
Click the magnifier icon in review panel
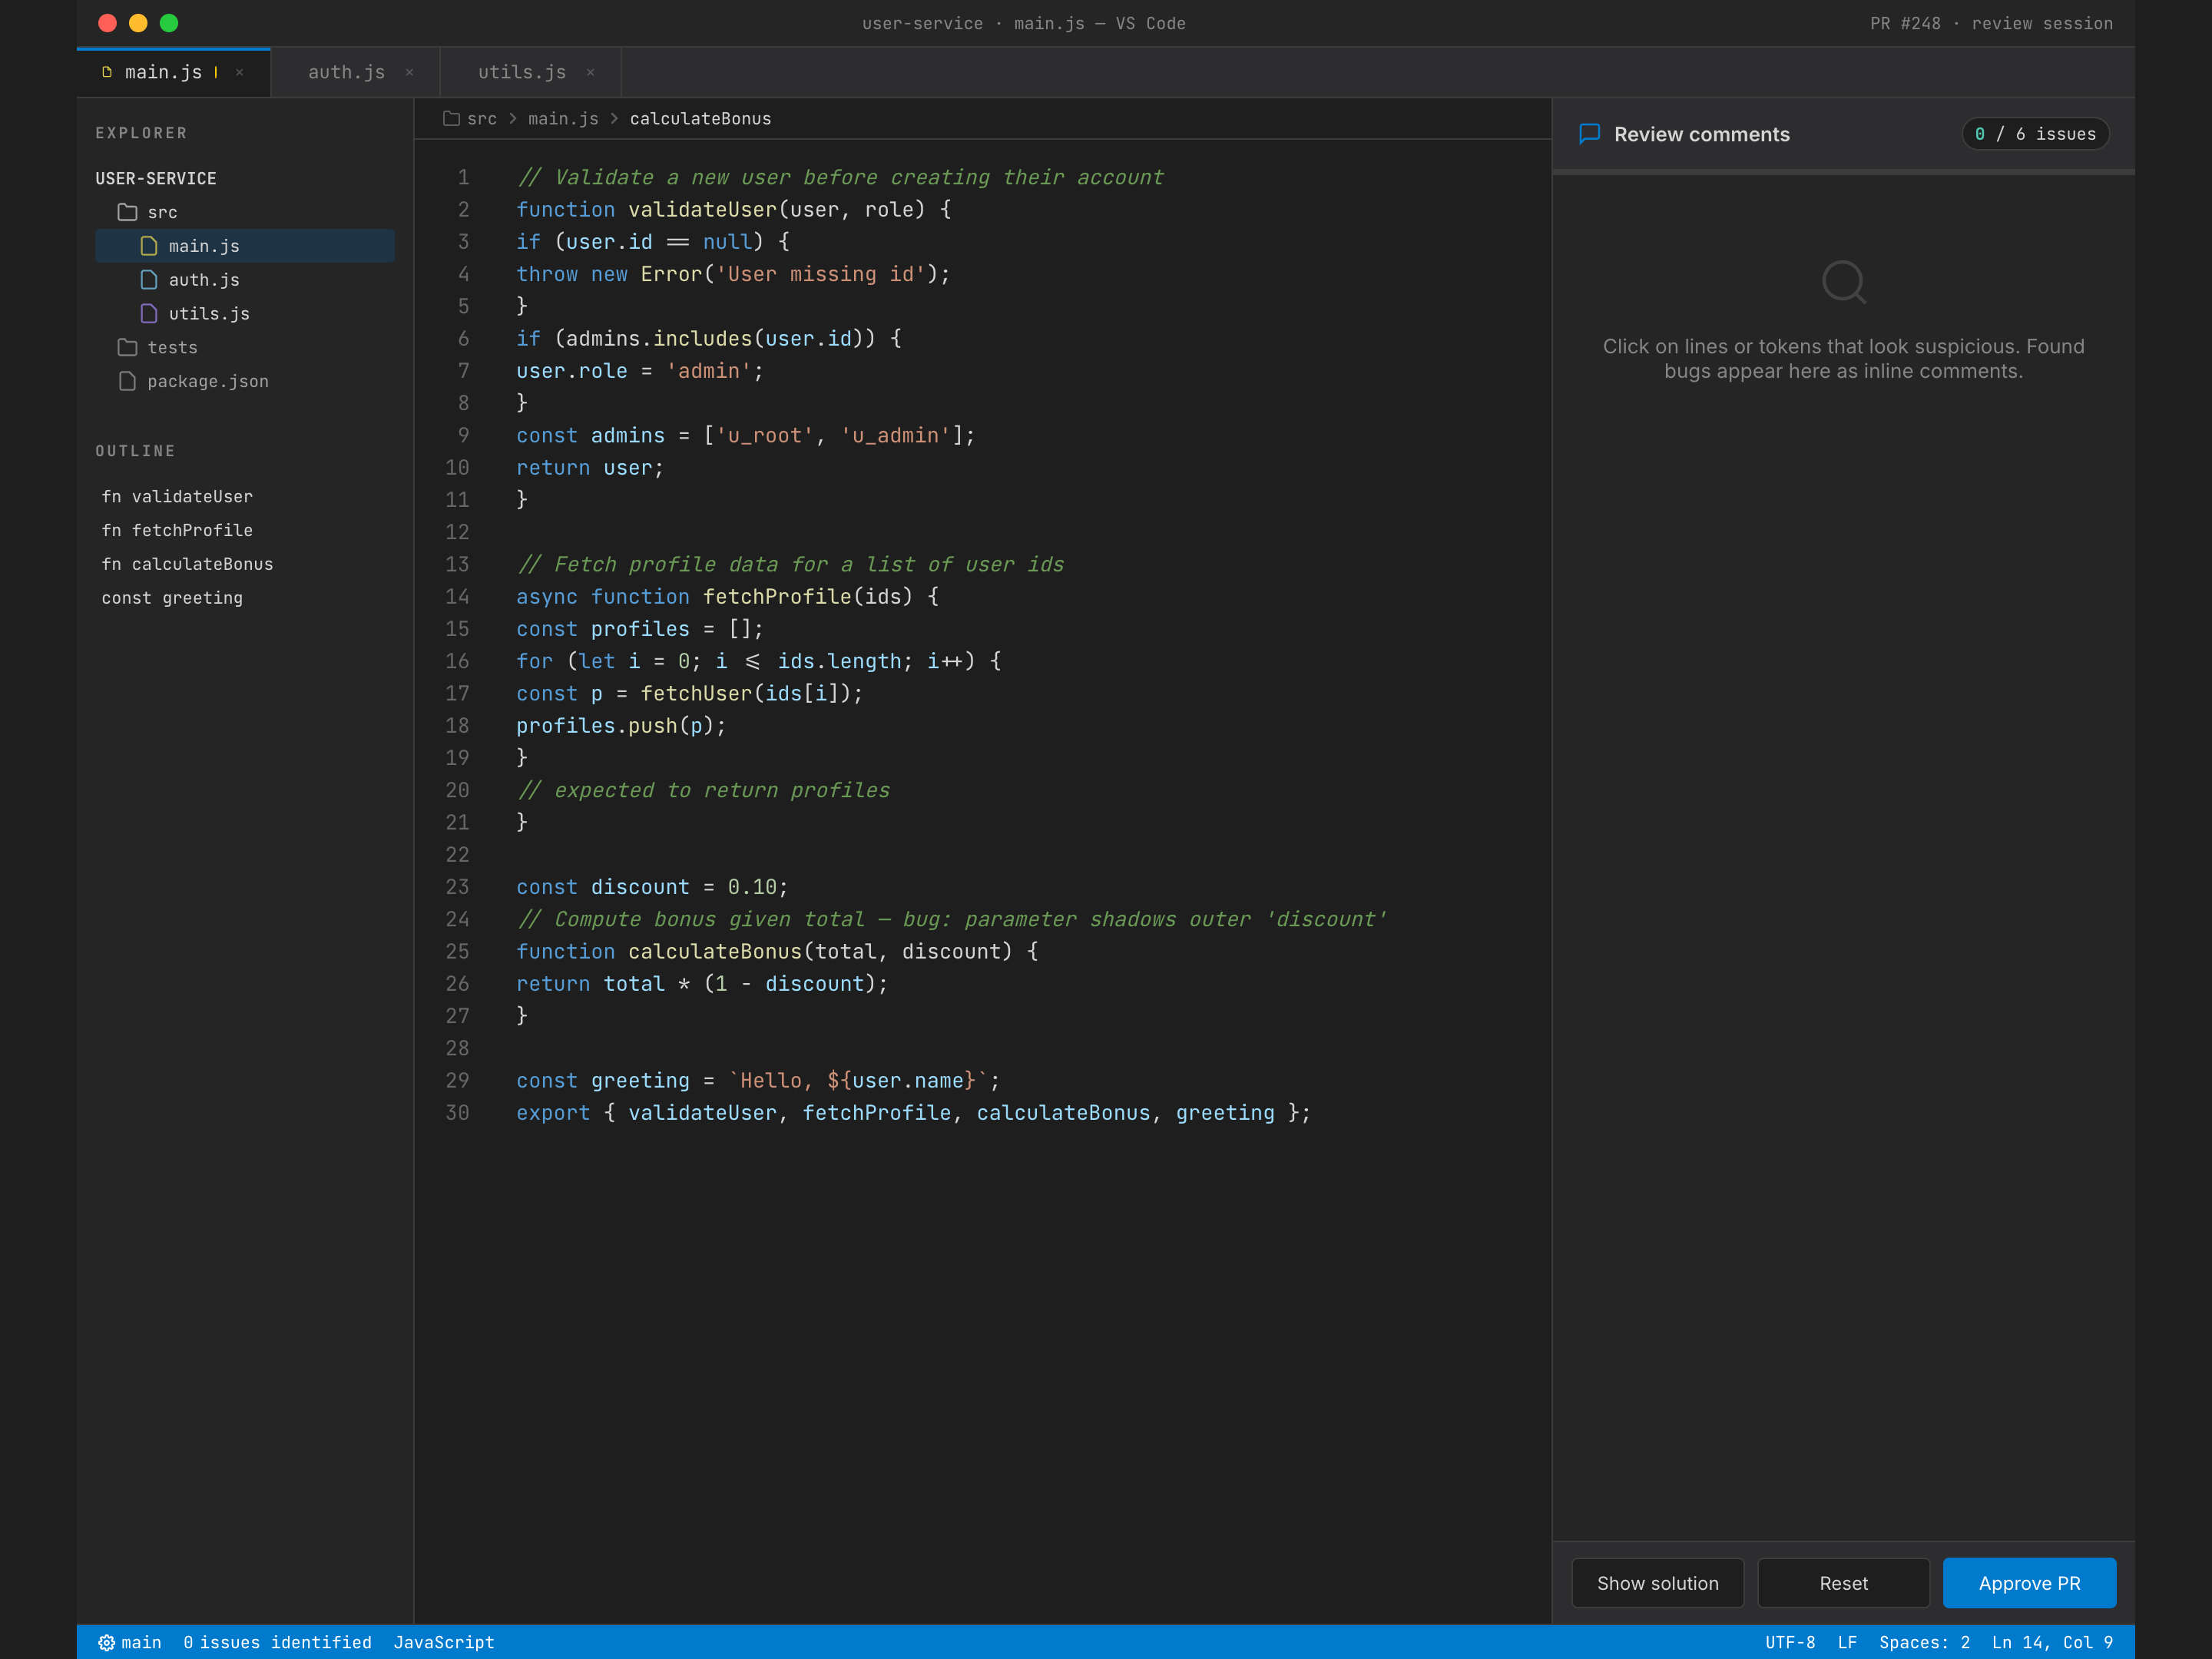(1844, 283)
